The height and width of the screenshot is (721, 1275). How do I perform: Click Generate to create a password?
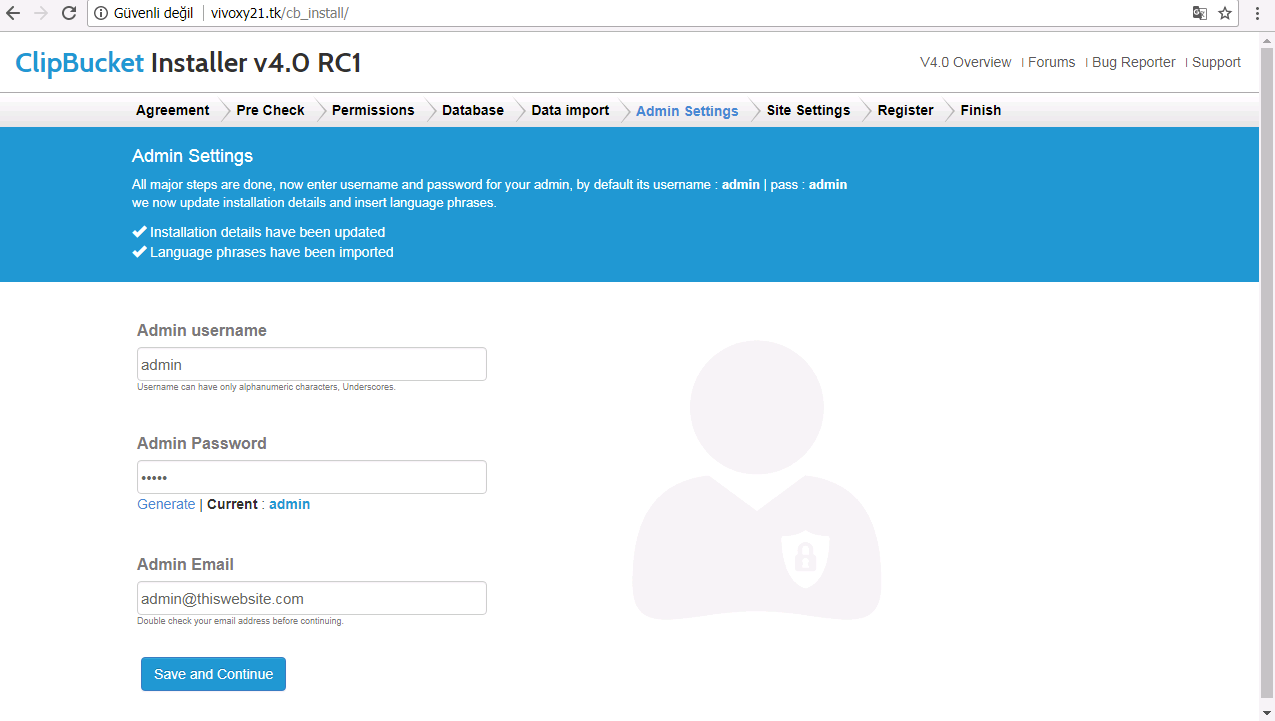166,504
